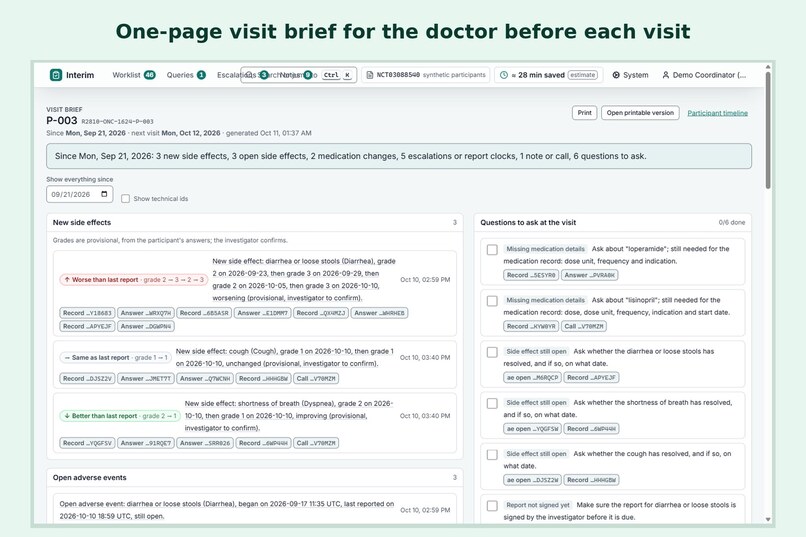
Task: Open chip Record ..DJSZ2V in cough card
Action: 87,379
